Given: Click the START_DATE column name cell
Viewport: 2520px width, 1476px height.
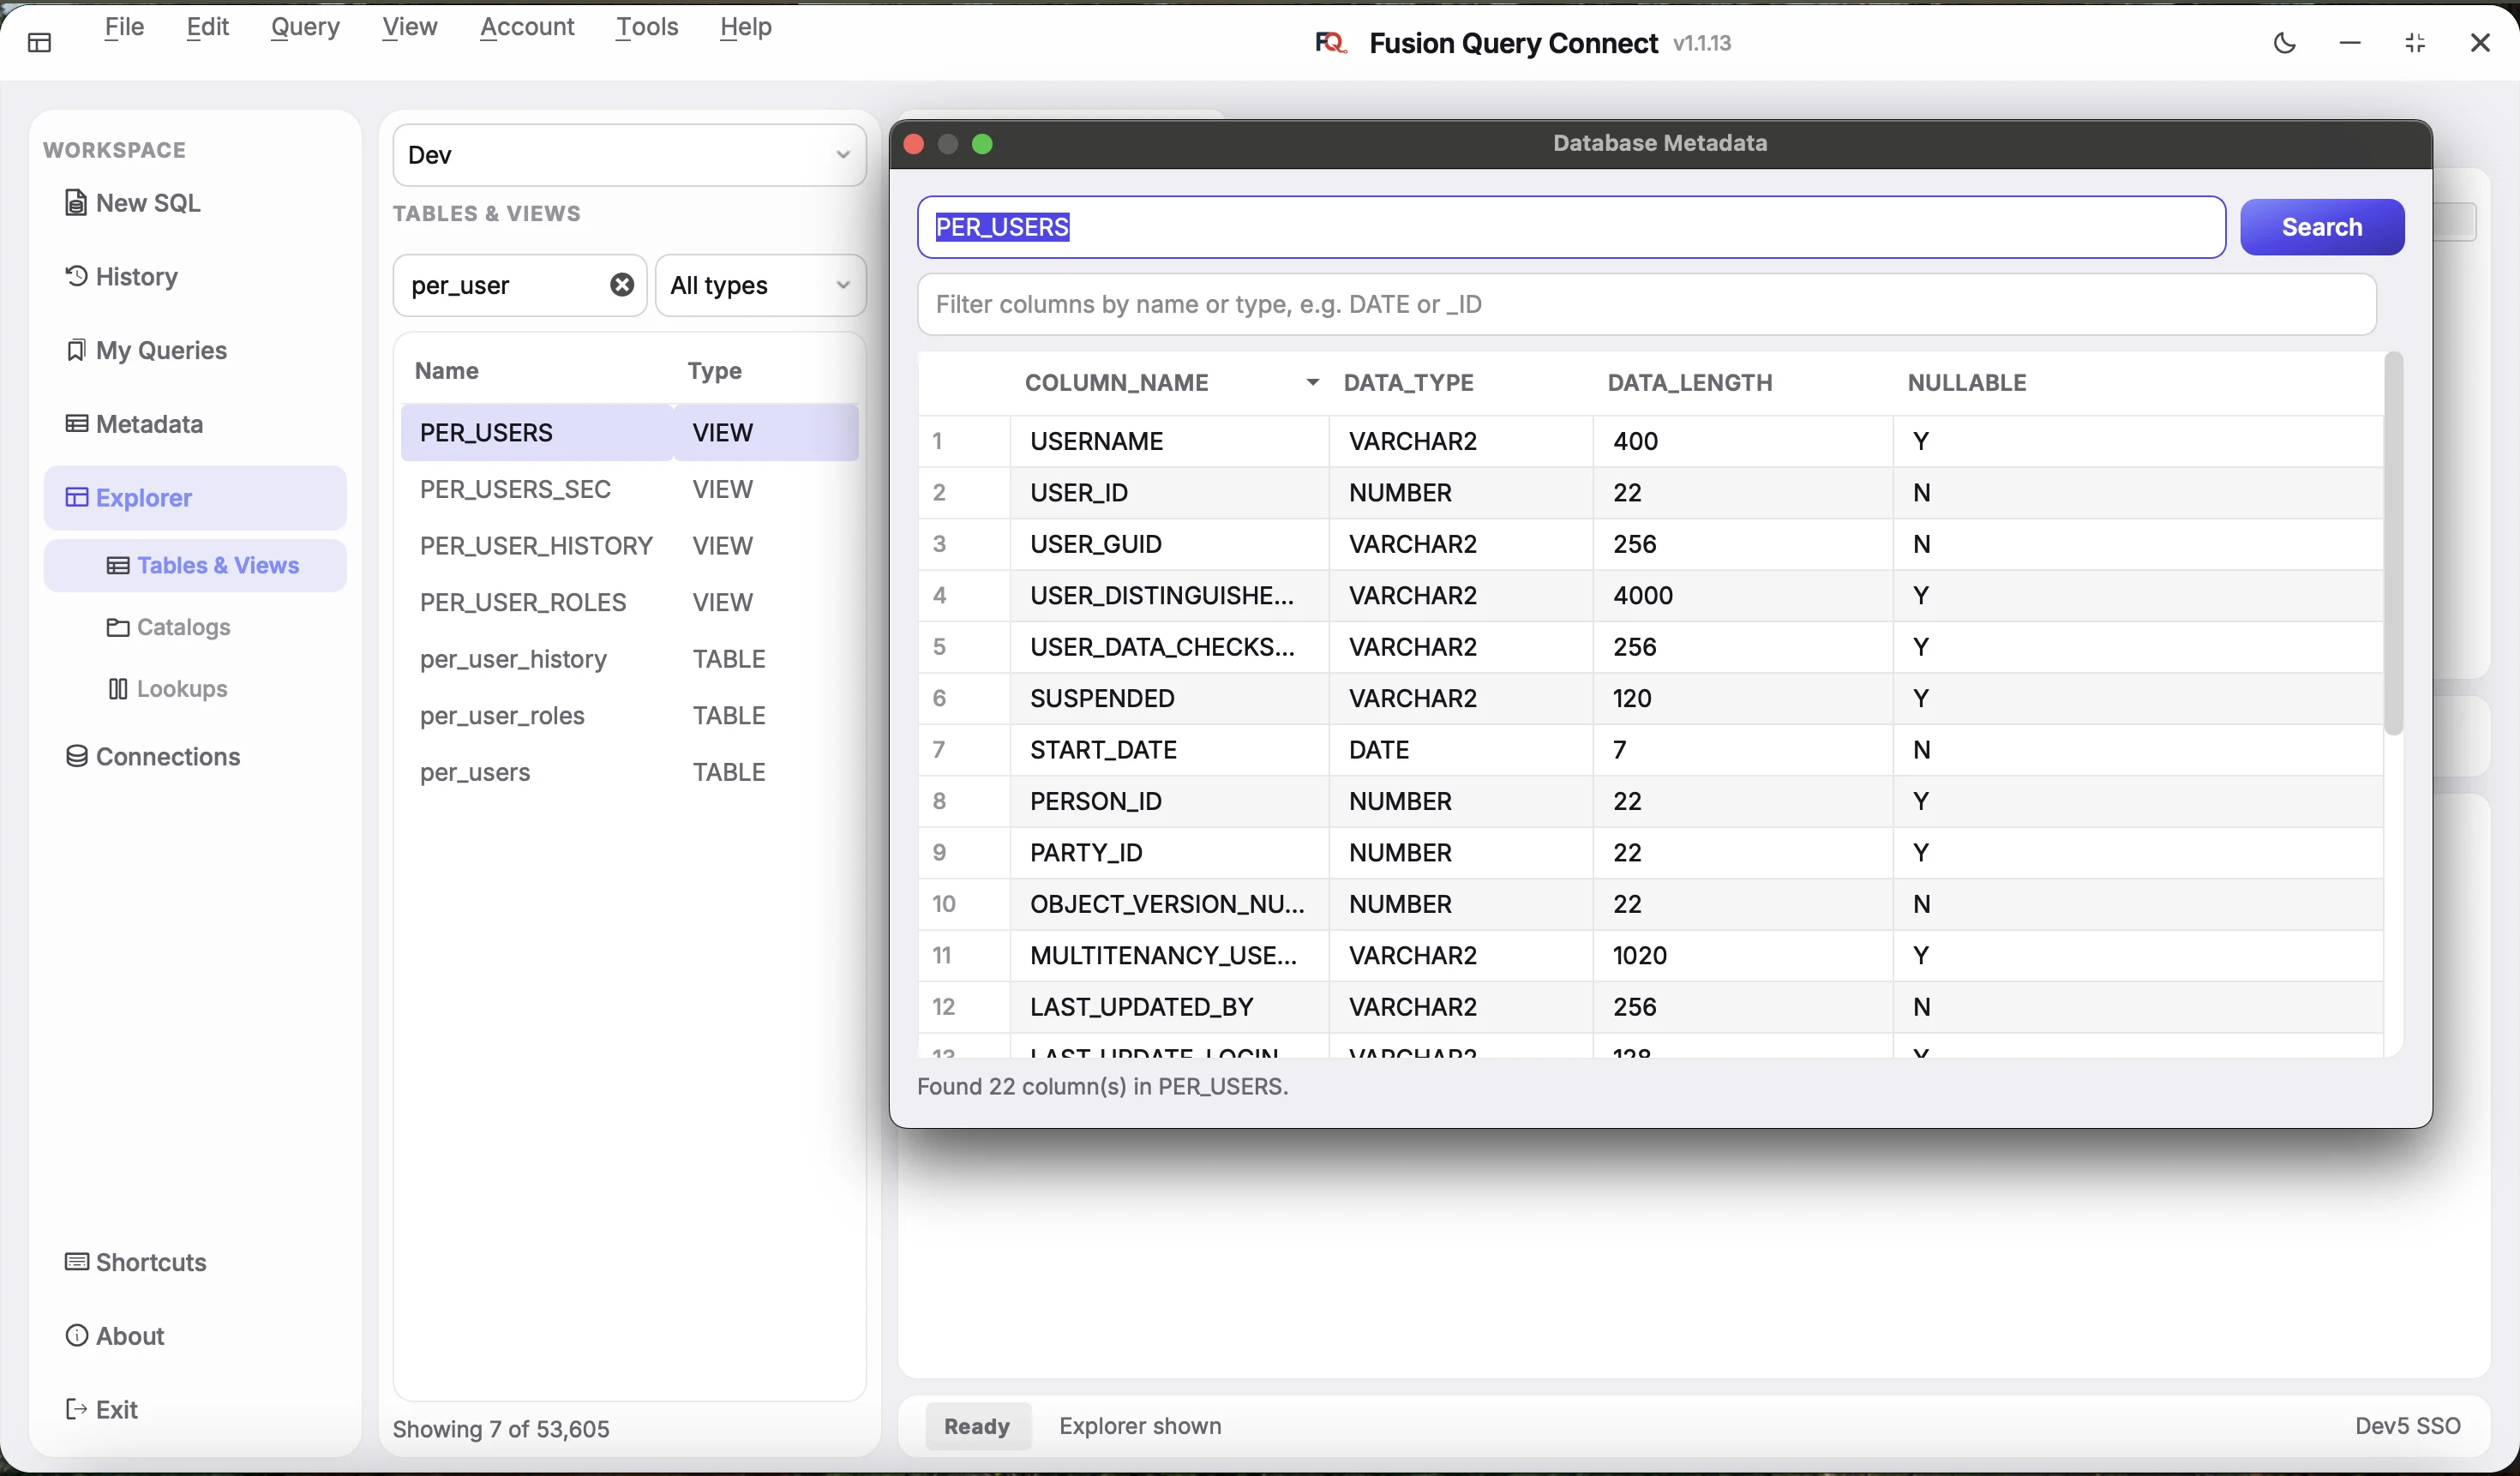Looking at the screenshot, I should click(x=1169, y=750).
